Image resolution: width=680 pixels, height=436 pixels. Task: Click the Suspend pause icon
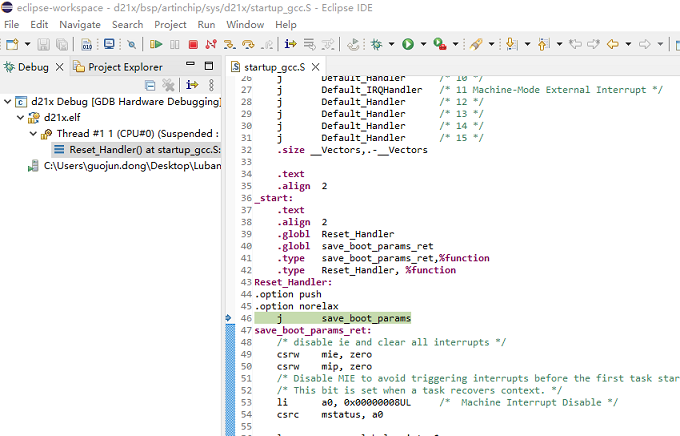click(175, 44)
